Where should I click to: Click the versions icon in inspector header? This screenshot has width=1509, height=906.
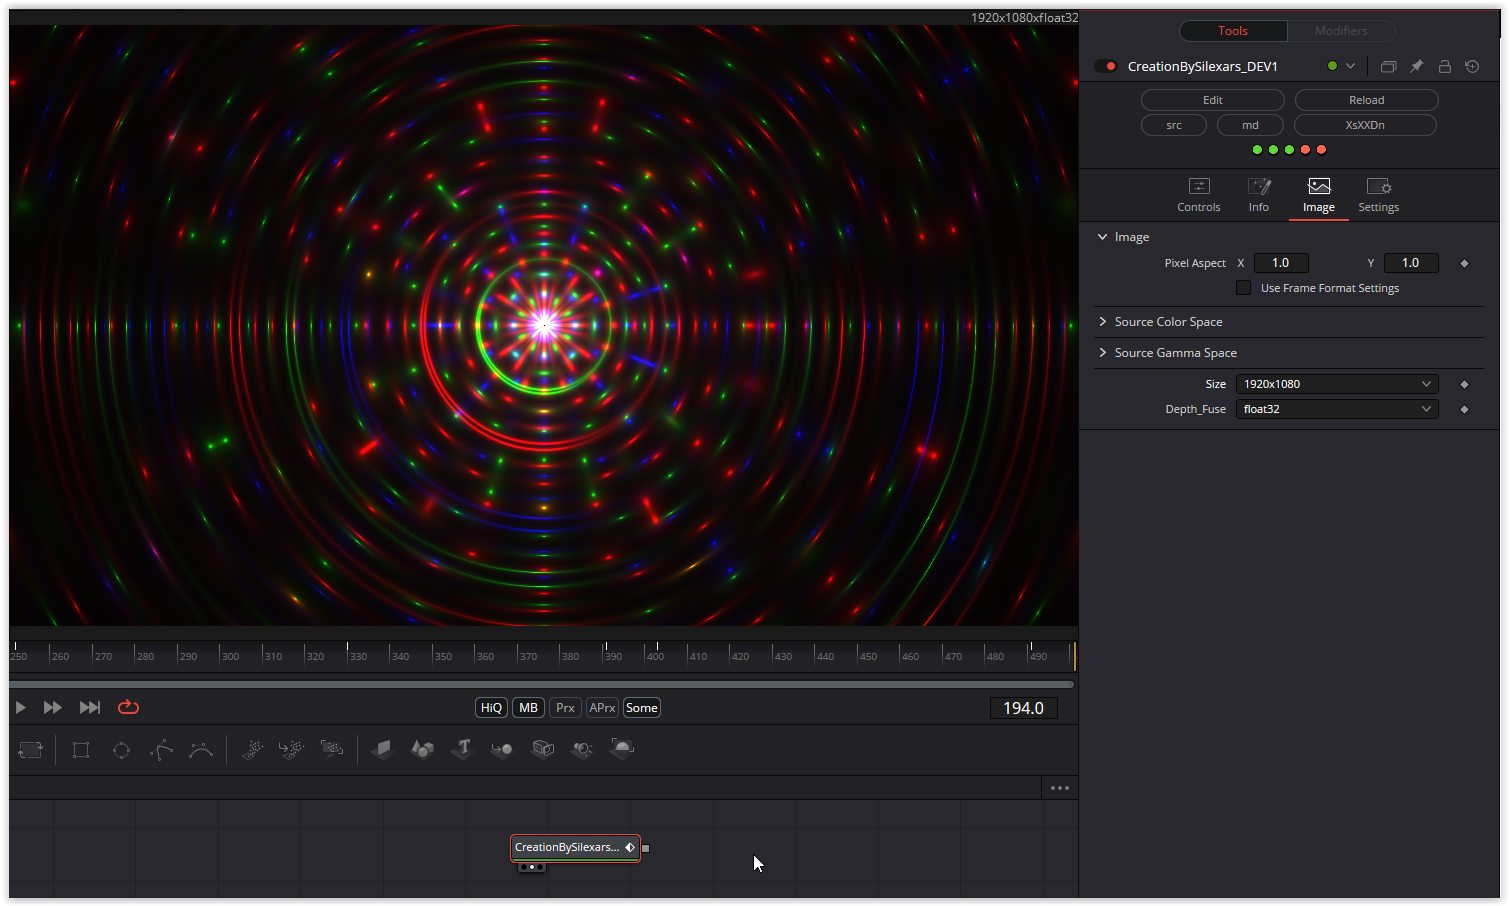click(x=1388, y=66)
